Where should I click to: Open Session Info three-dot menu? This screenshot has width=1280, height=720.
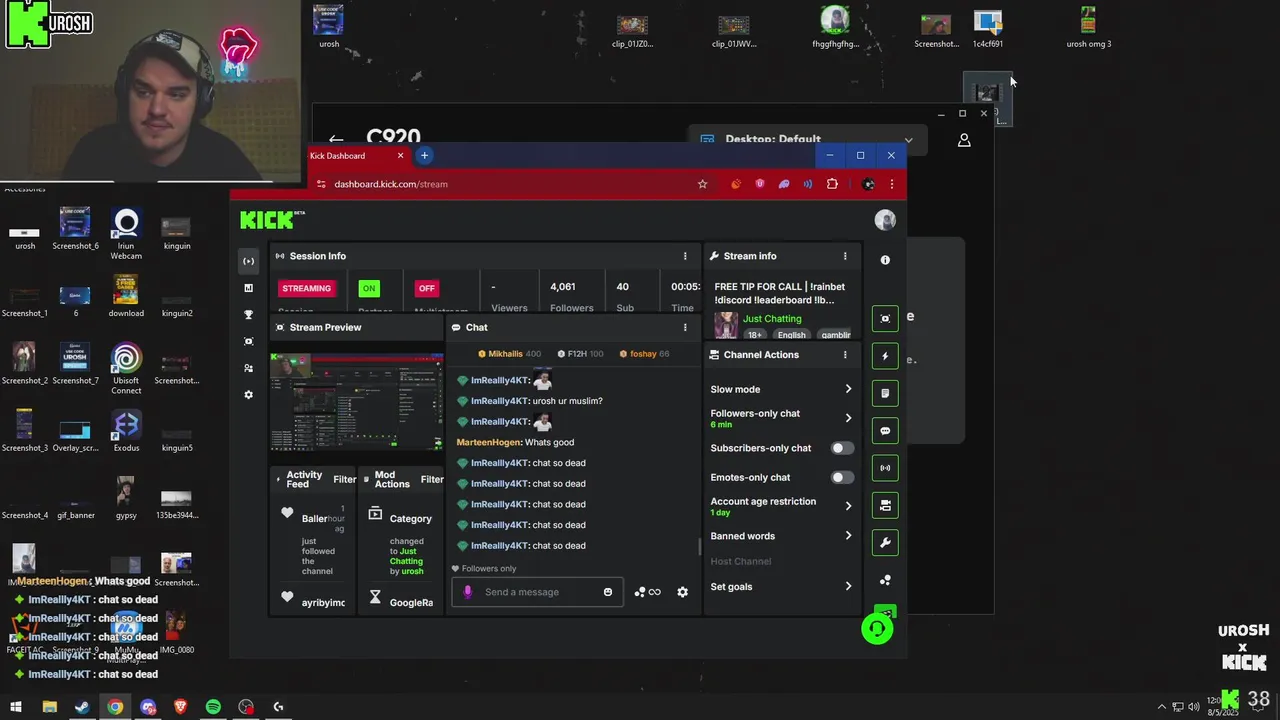point(685,256)
